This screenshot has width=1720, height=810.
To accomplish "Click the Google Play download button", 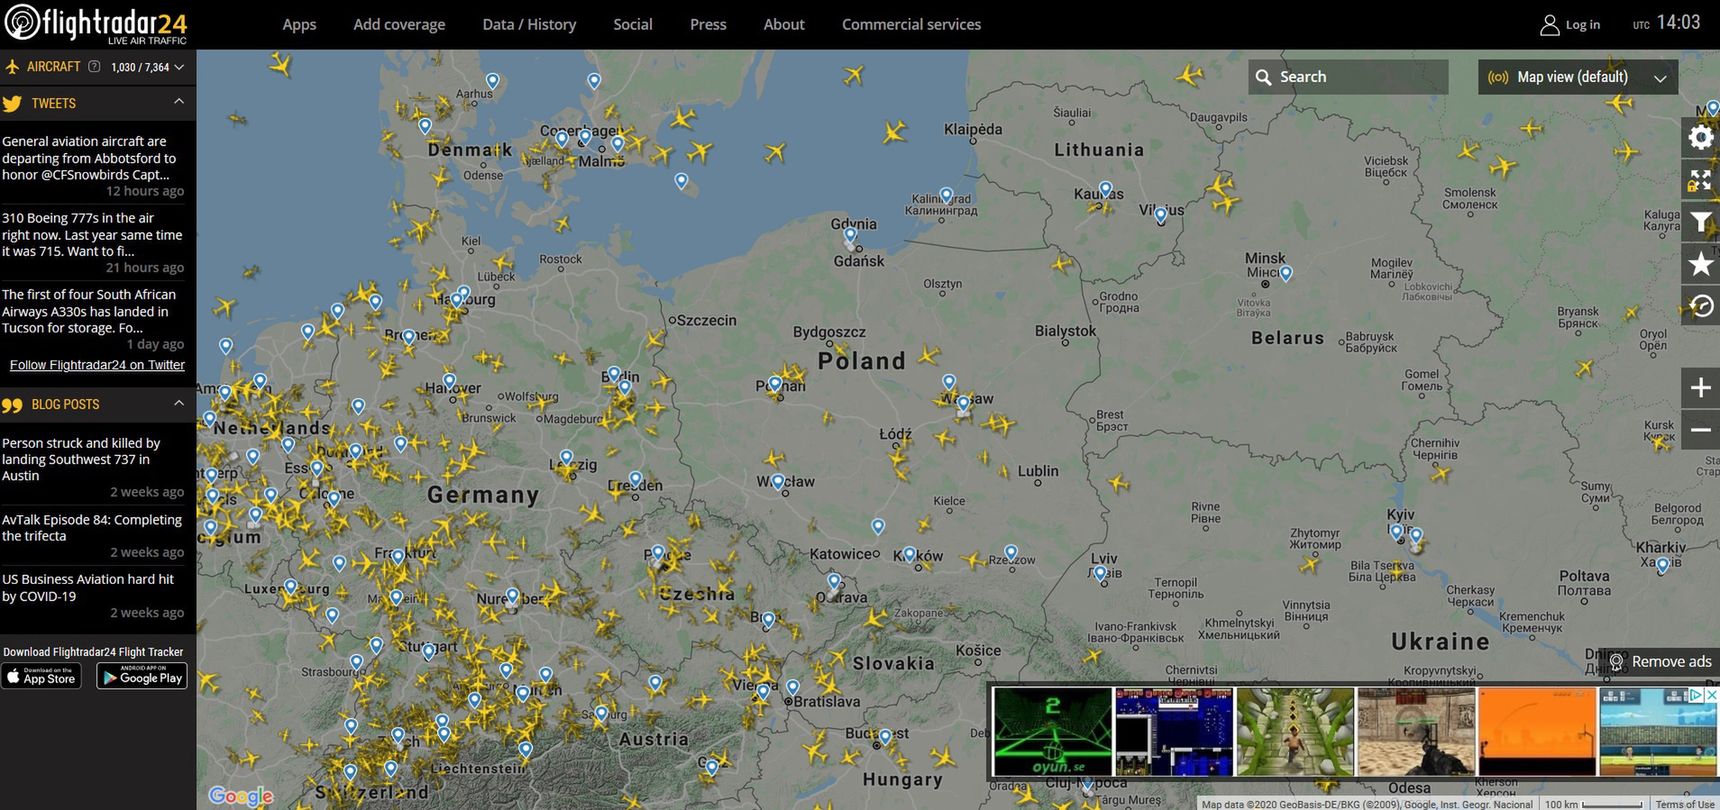I will [142, 676].
